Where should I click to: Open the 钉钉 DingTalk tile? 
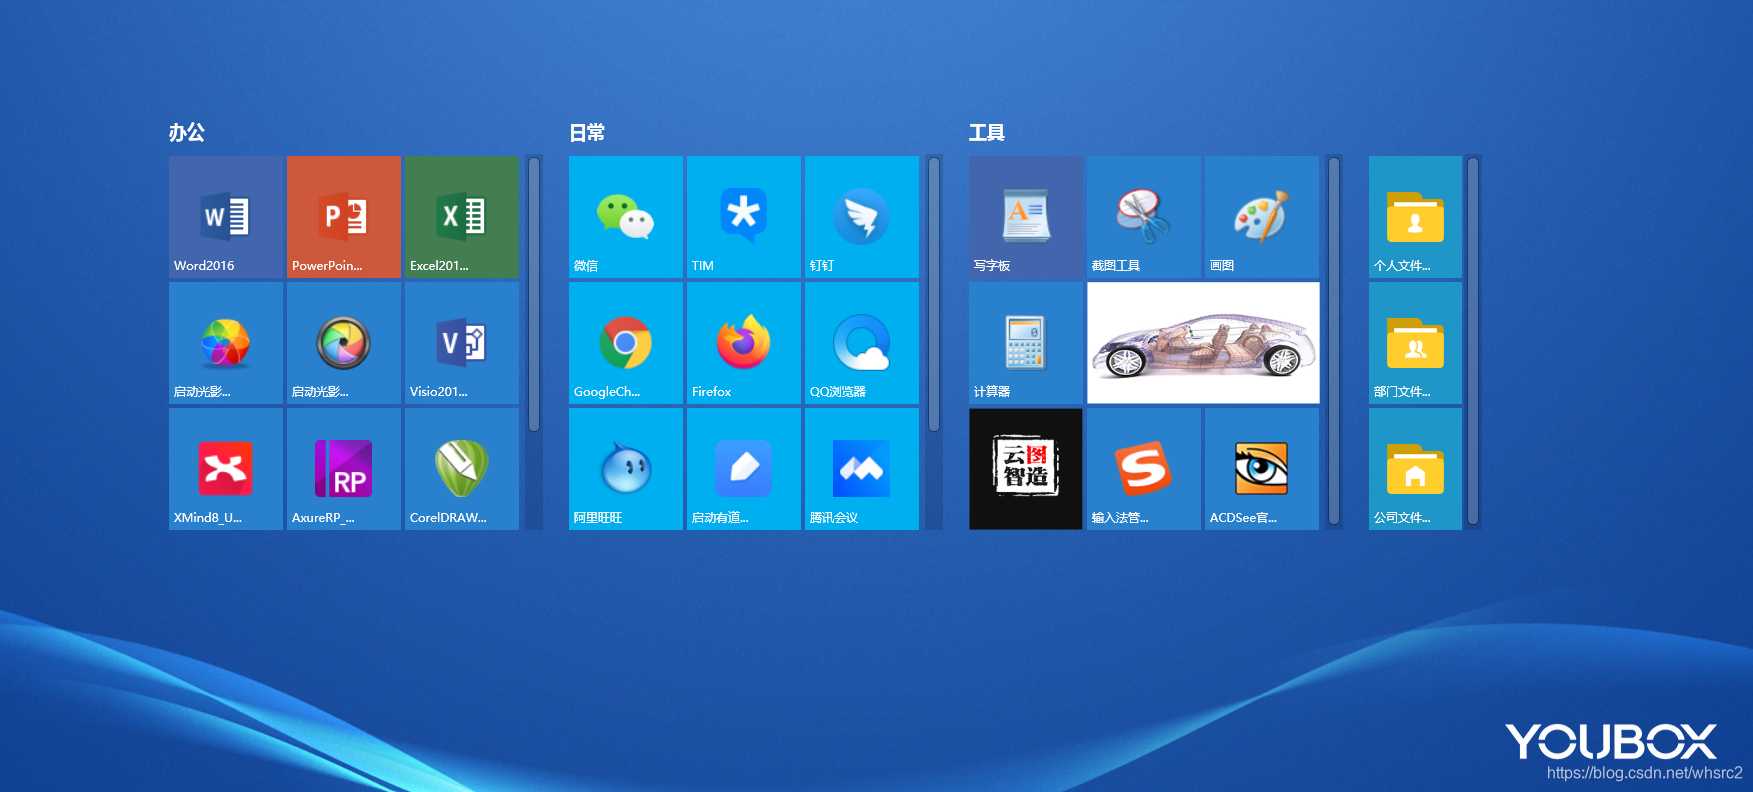point(862,217)
